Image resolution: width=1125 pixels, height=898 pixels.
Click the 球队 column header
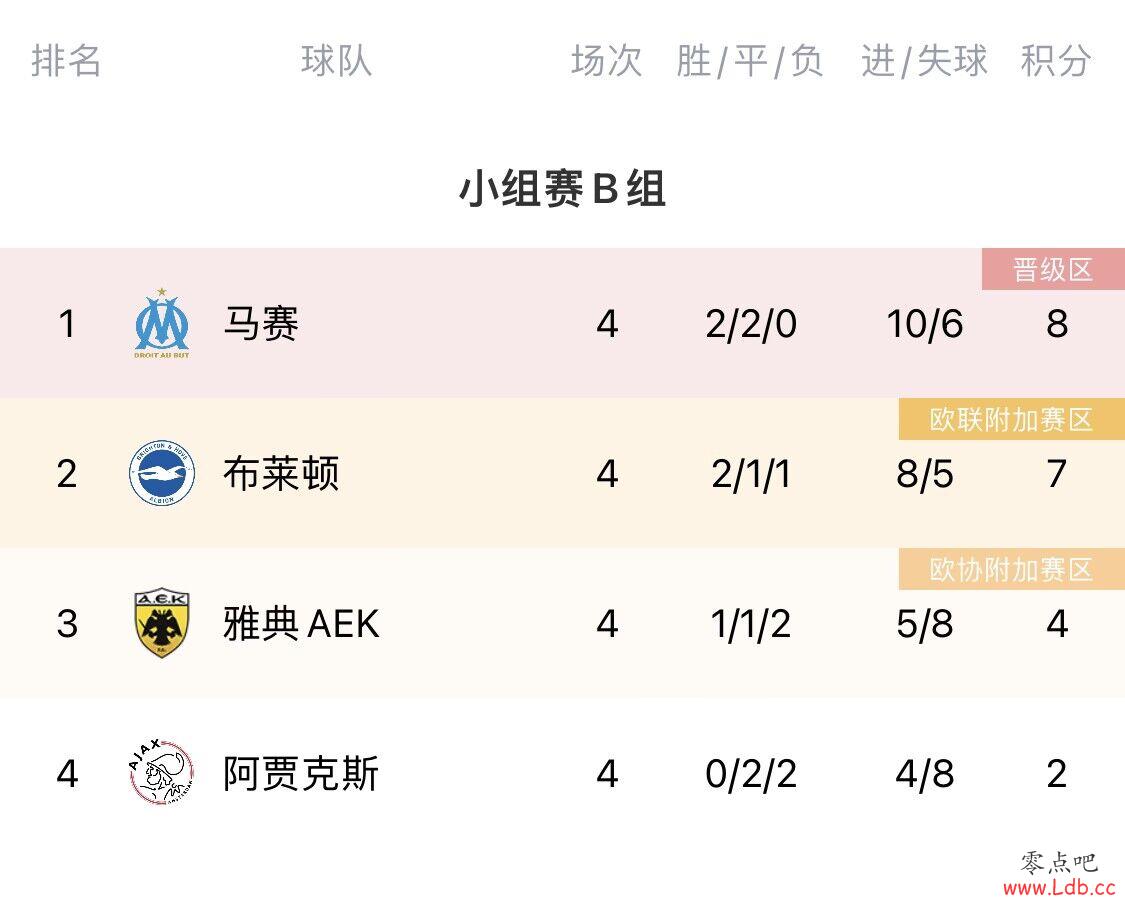(336, 60)
